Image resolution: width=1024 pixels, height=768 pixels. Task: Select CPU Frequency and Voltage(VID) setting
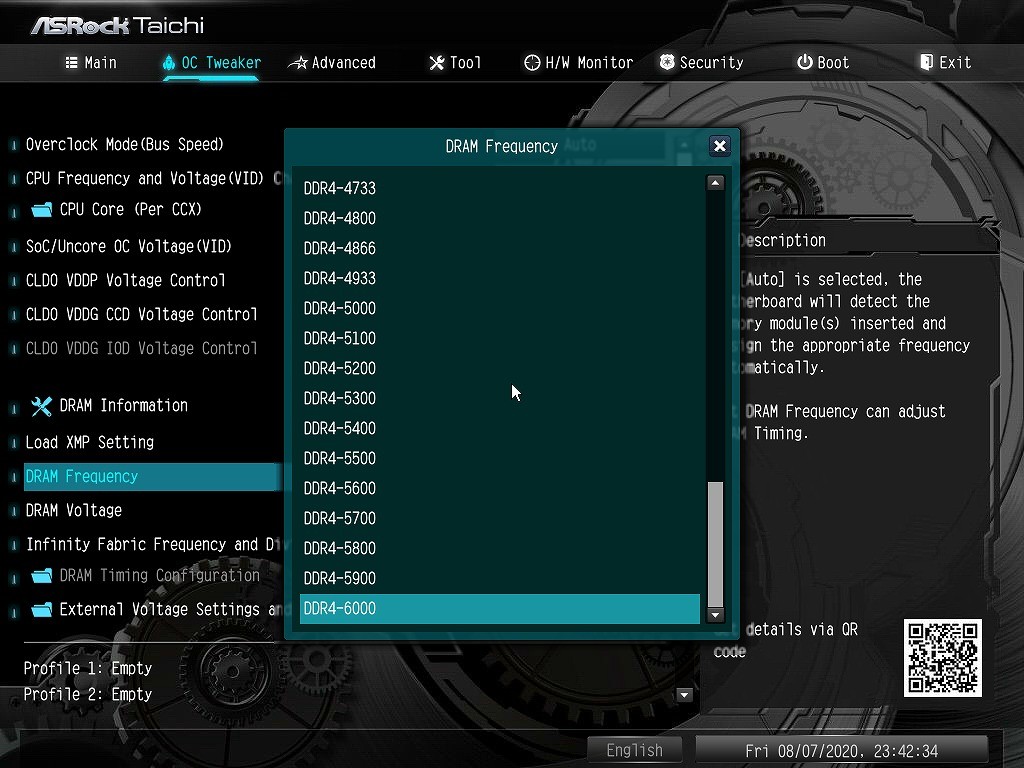[x=144, y=178]
